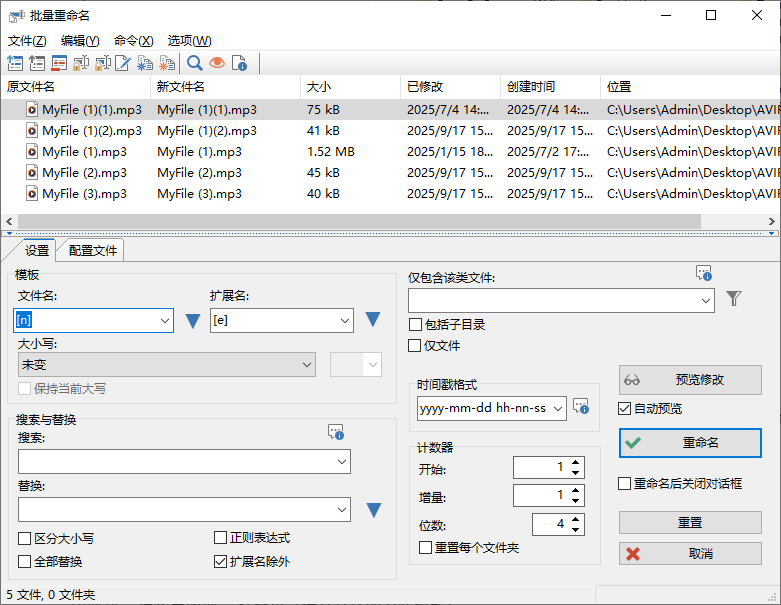Open the 选项(W) menu

coord(190,41)
